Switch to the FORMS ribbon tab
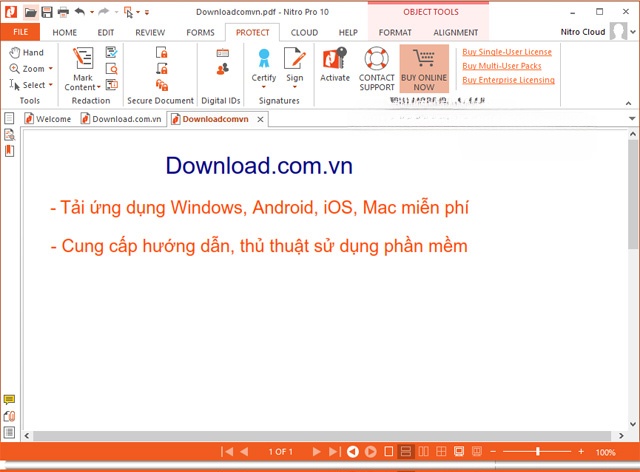Image resolution: width=640 pixels, height=472 pixels. point(200,32)
